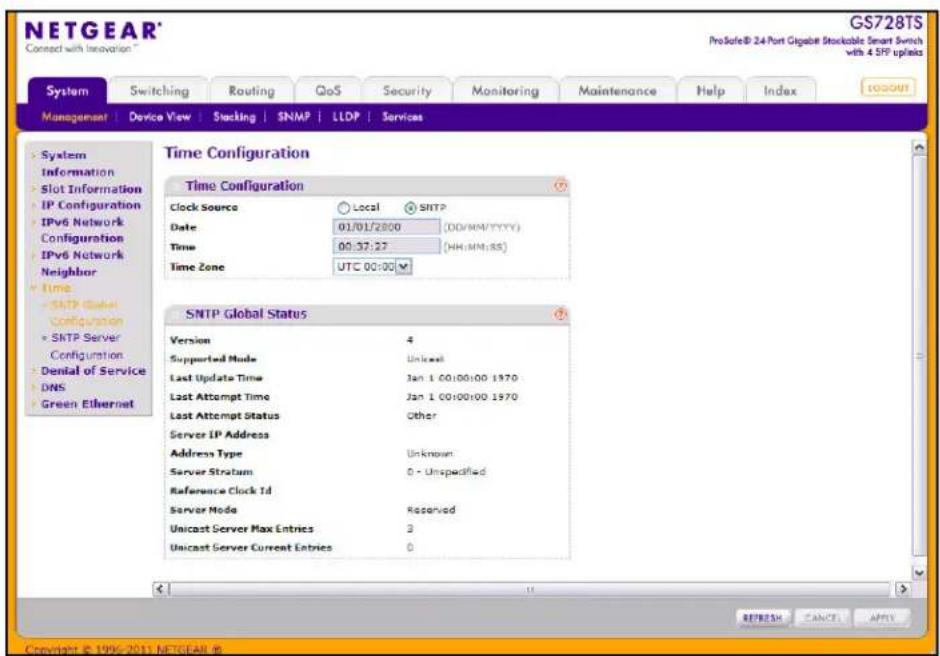Click the Time input field
Viewport: 940px width, 656px height.
click(x=386, y=247)
